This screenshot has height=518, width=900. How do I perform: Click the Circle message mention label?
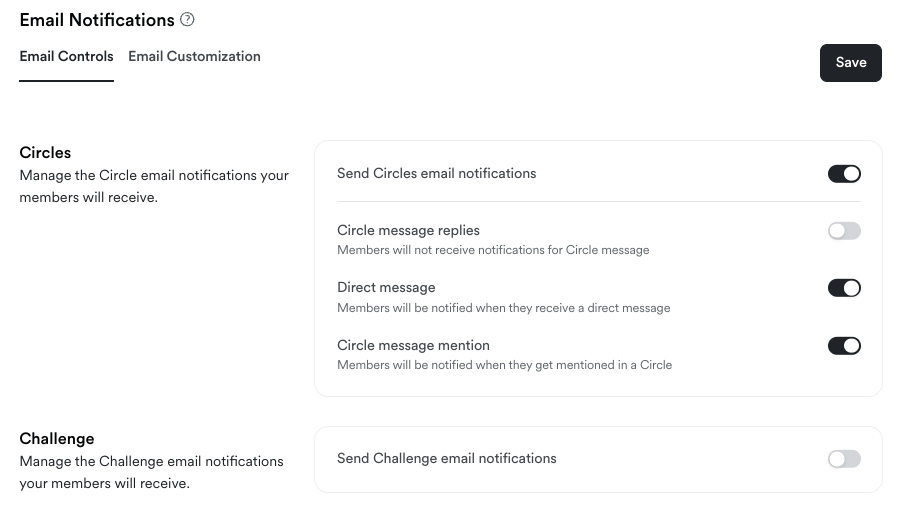413,346
